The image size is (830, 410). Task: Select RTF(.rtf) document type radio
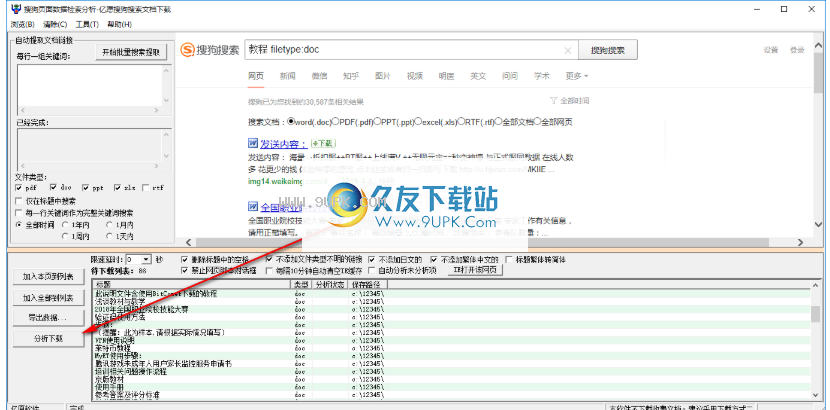pos(462,122)
